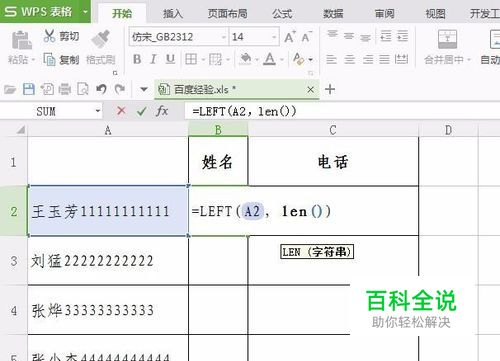Image resolution: width=500 pixels, height=361 pixels.
Task: Expand fill color dropdown arrow
Action: coord(257,60)
